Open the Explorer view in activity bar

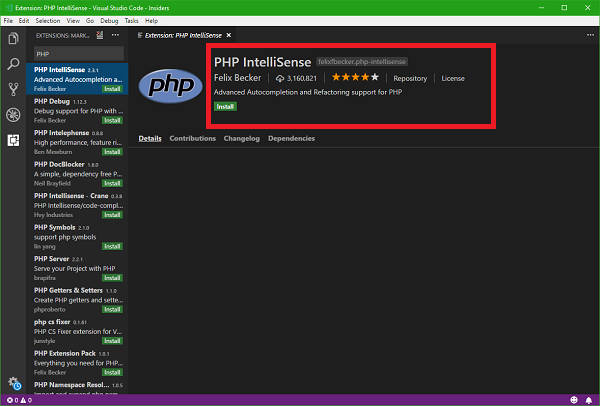[x=13, y=39]
